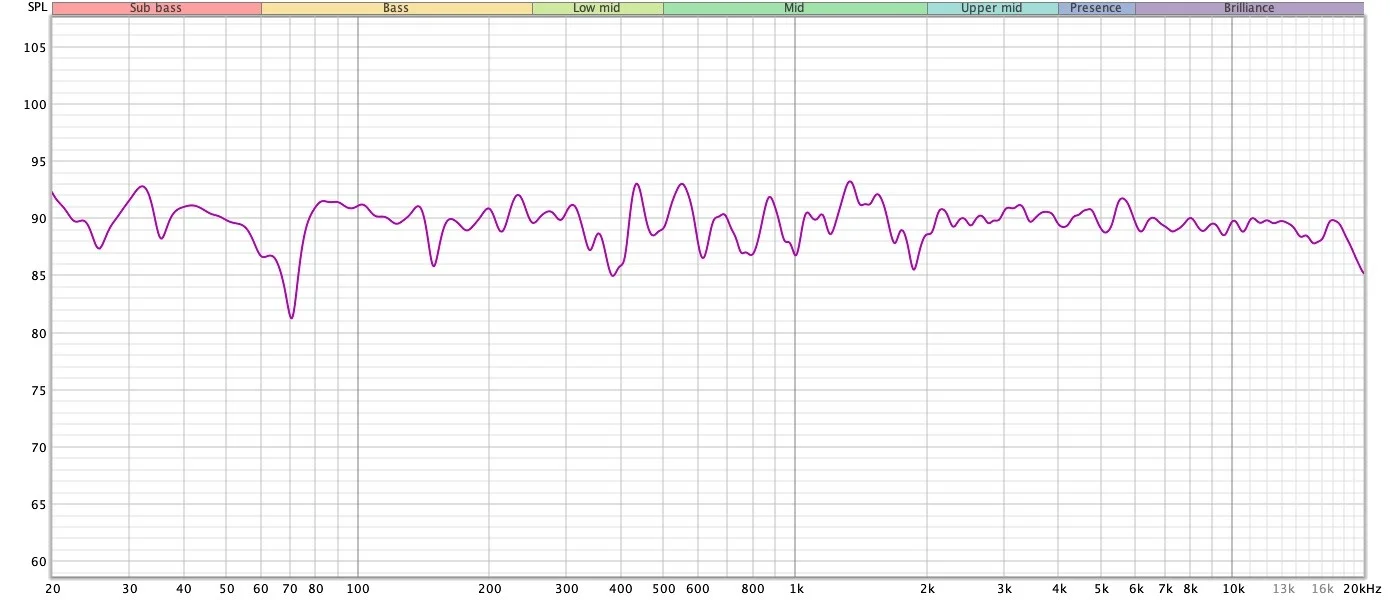Image resolution: width=1390 pixels, height=600 pixels.
Task: Select the 80 value on the SPL axis
Action: tap(40, 333)
